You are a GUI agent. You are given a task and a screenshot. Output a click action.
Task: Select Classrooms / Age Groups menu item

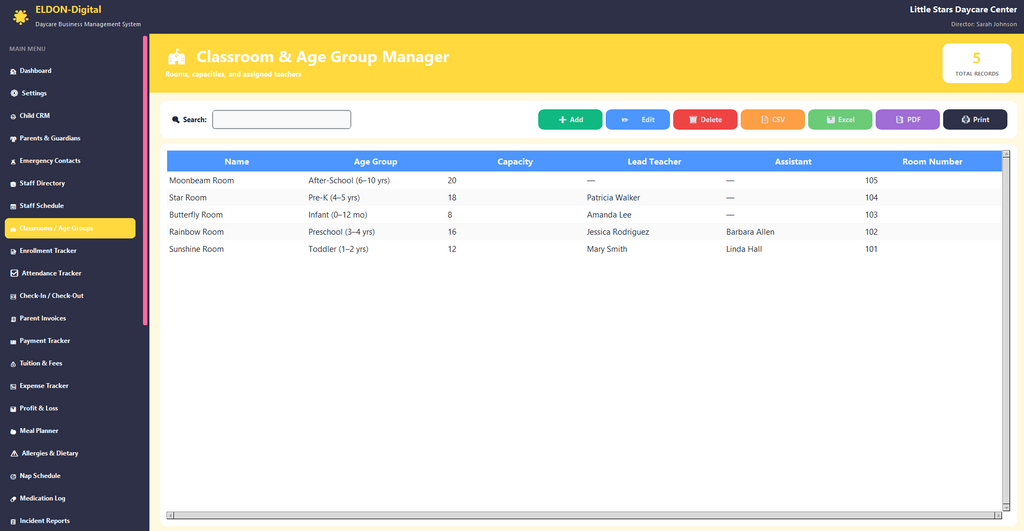[x=70, y=228]
